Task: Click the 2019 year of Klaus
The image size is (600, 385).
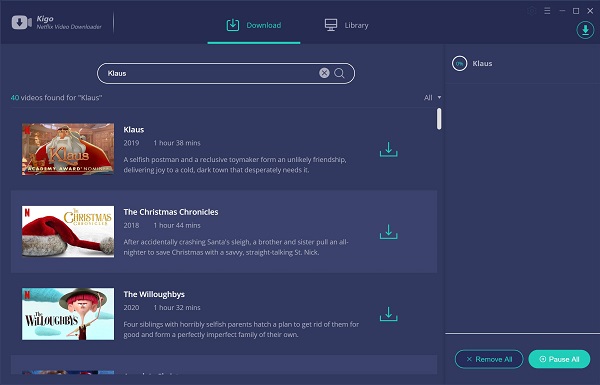Action: [x=131, y=143]
